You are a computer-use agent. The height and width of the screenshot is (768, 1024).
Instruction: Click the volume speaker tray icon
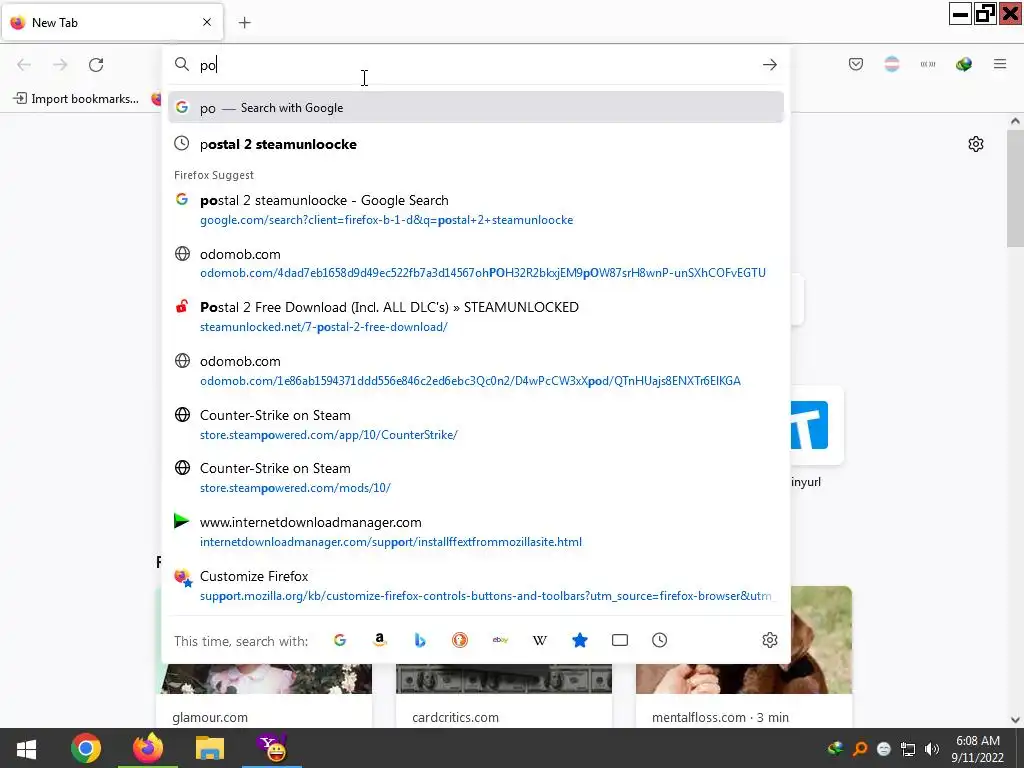[932, 749]
